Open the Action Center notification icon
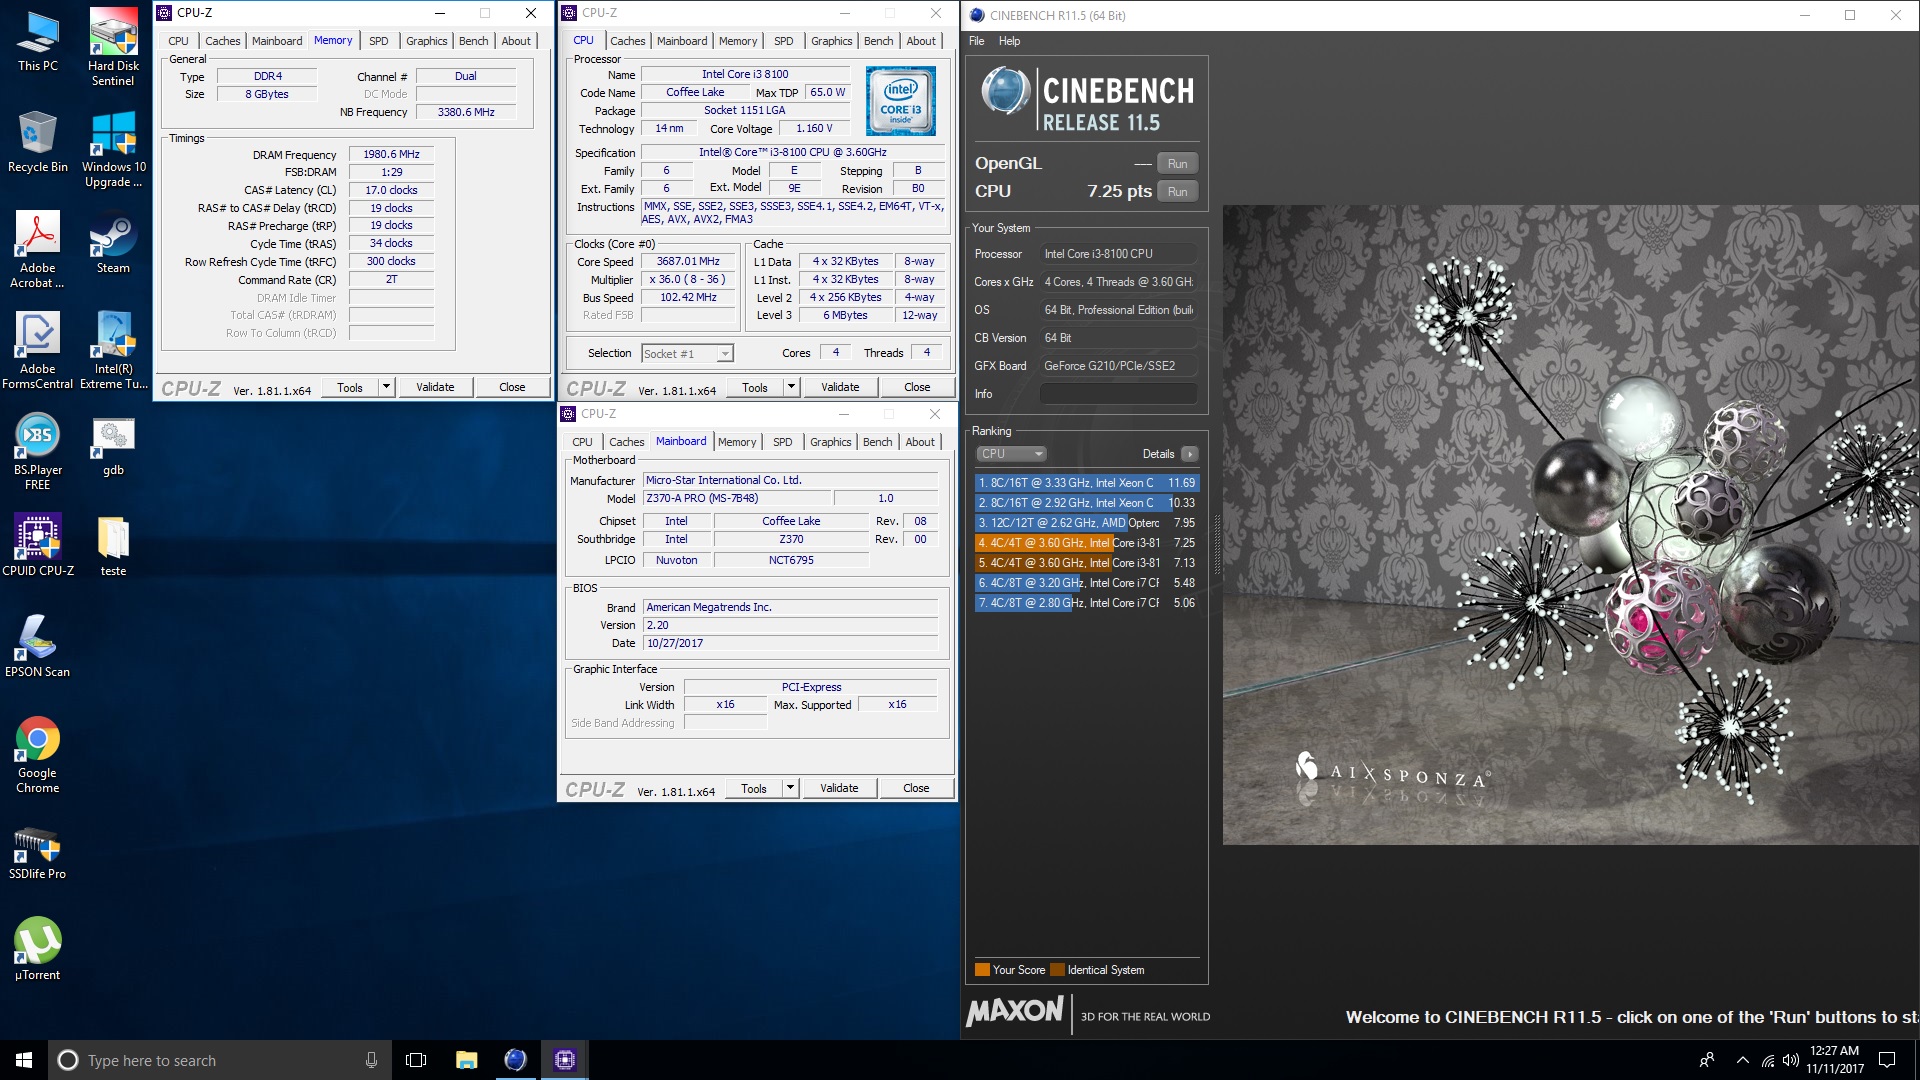The width and height of the screenshot is (1920, 1080). pyautogui.click(x=1887, y=1060)
